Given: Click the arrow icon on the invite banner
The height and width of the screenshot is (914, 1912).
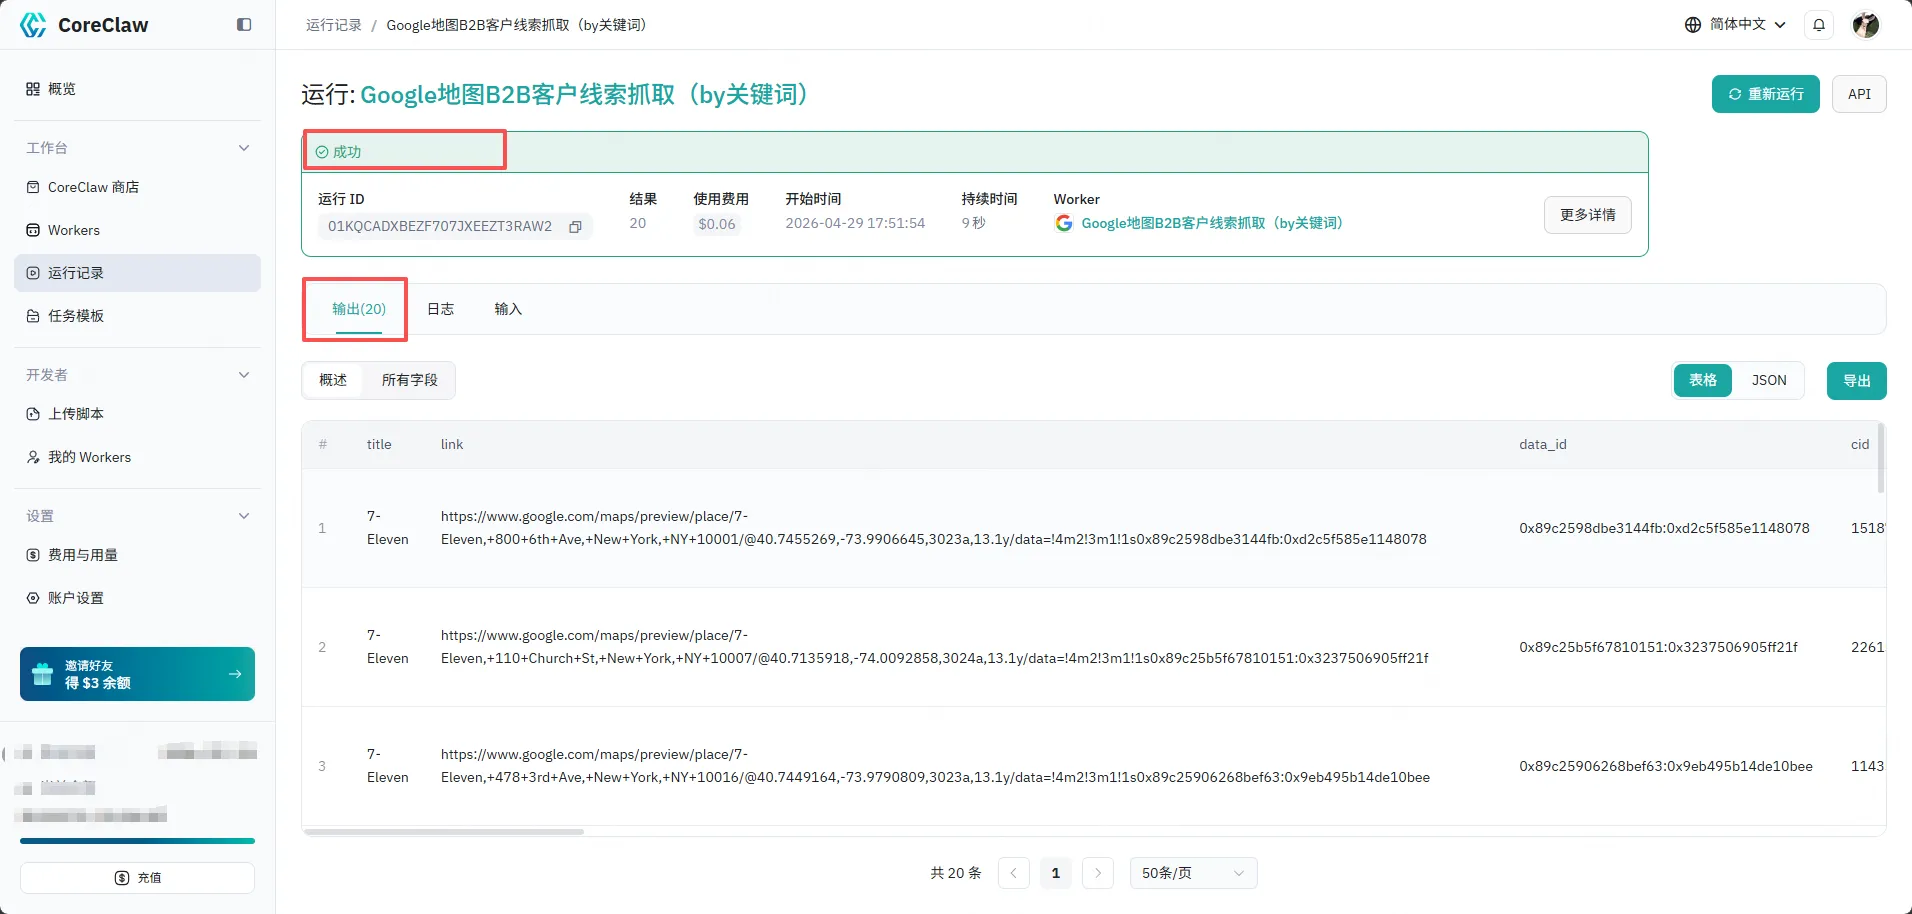Looking at the screenshot, I should click(235, 674).
